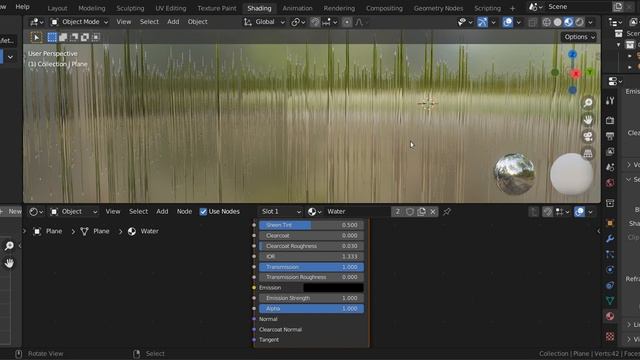Click the viewport zoom magnifier icon
This screenshot has width=640, height=360.
tap(588, 102)
